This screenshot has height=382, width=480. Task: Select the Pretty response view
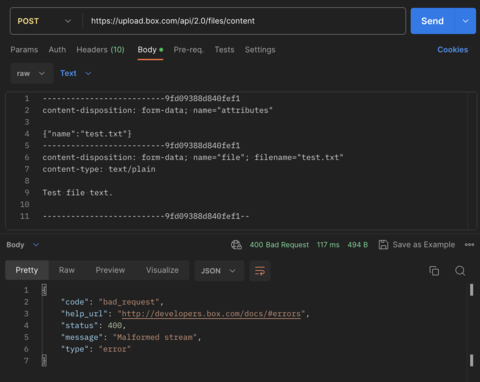[27, 270]
